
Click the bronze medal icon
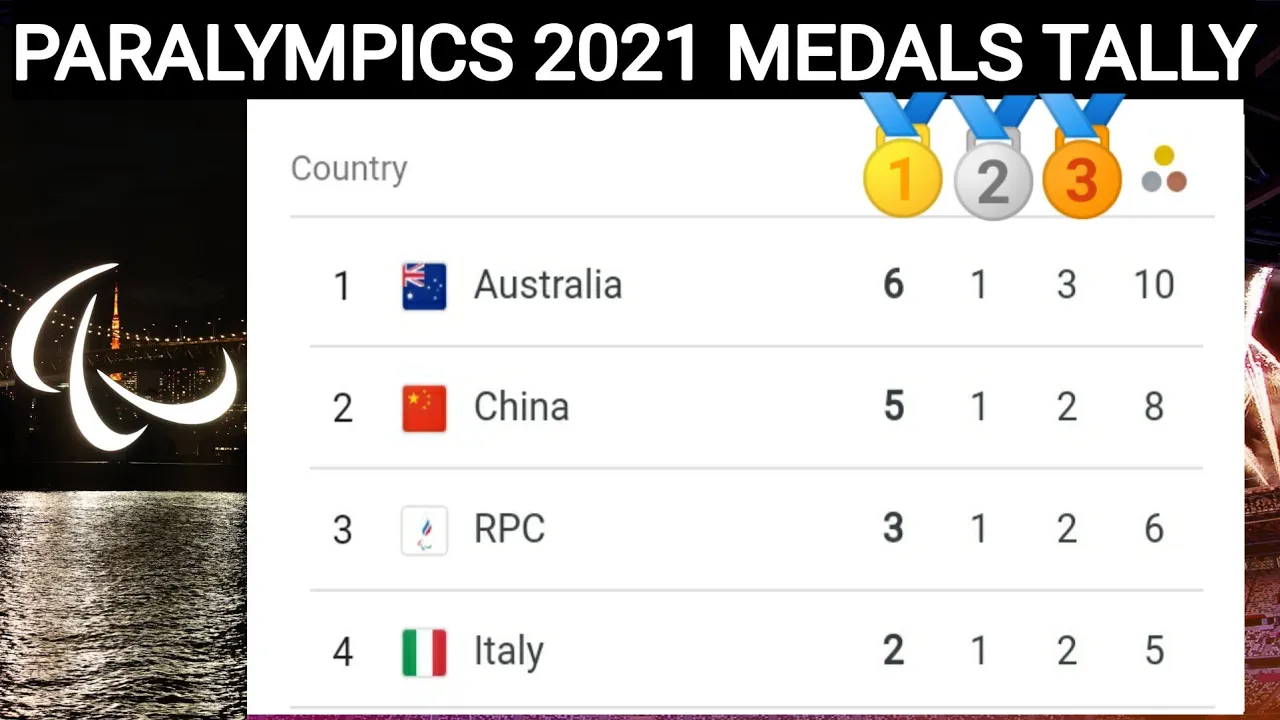point(1081,156)
